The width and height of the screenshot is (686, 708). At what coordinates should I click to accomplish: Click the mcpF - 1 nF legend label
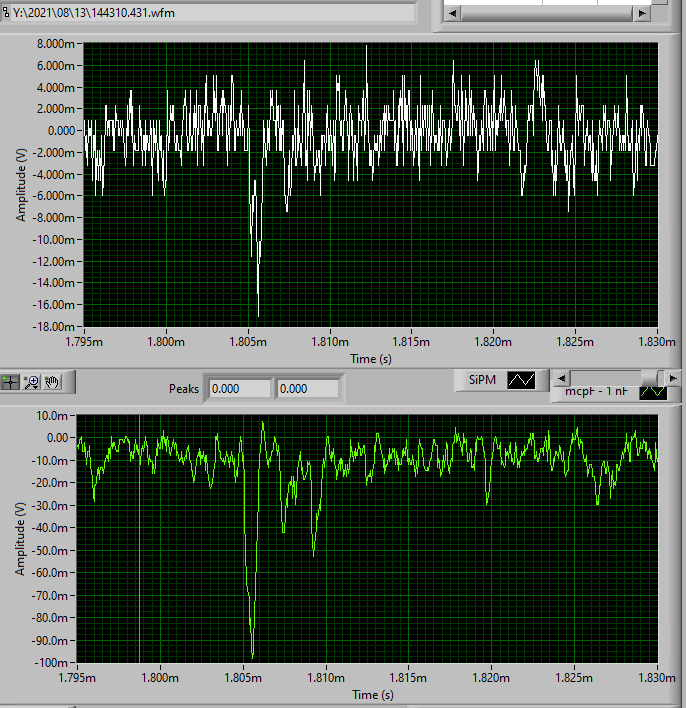click(596, 391)
